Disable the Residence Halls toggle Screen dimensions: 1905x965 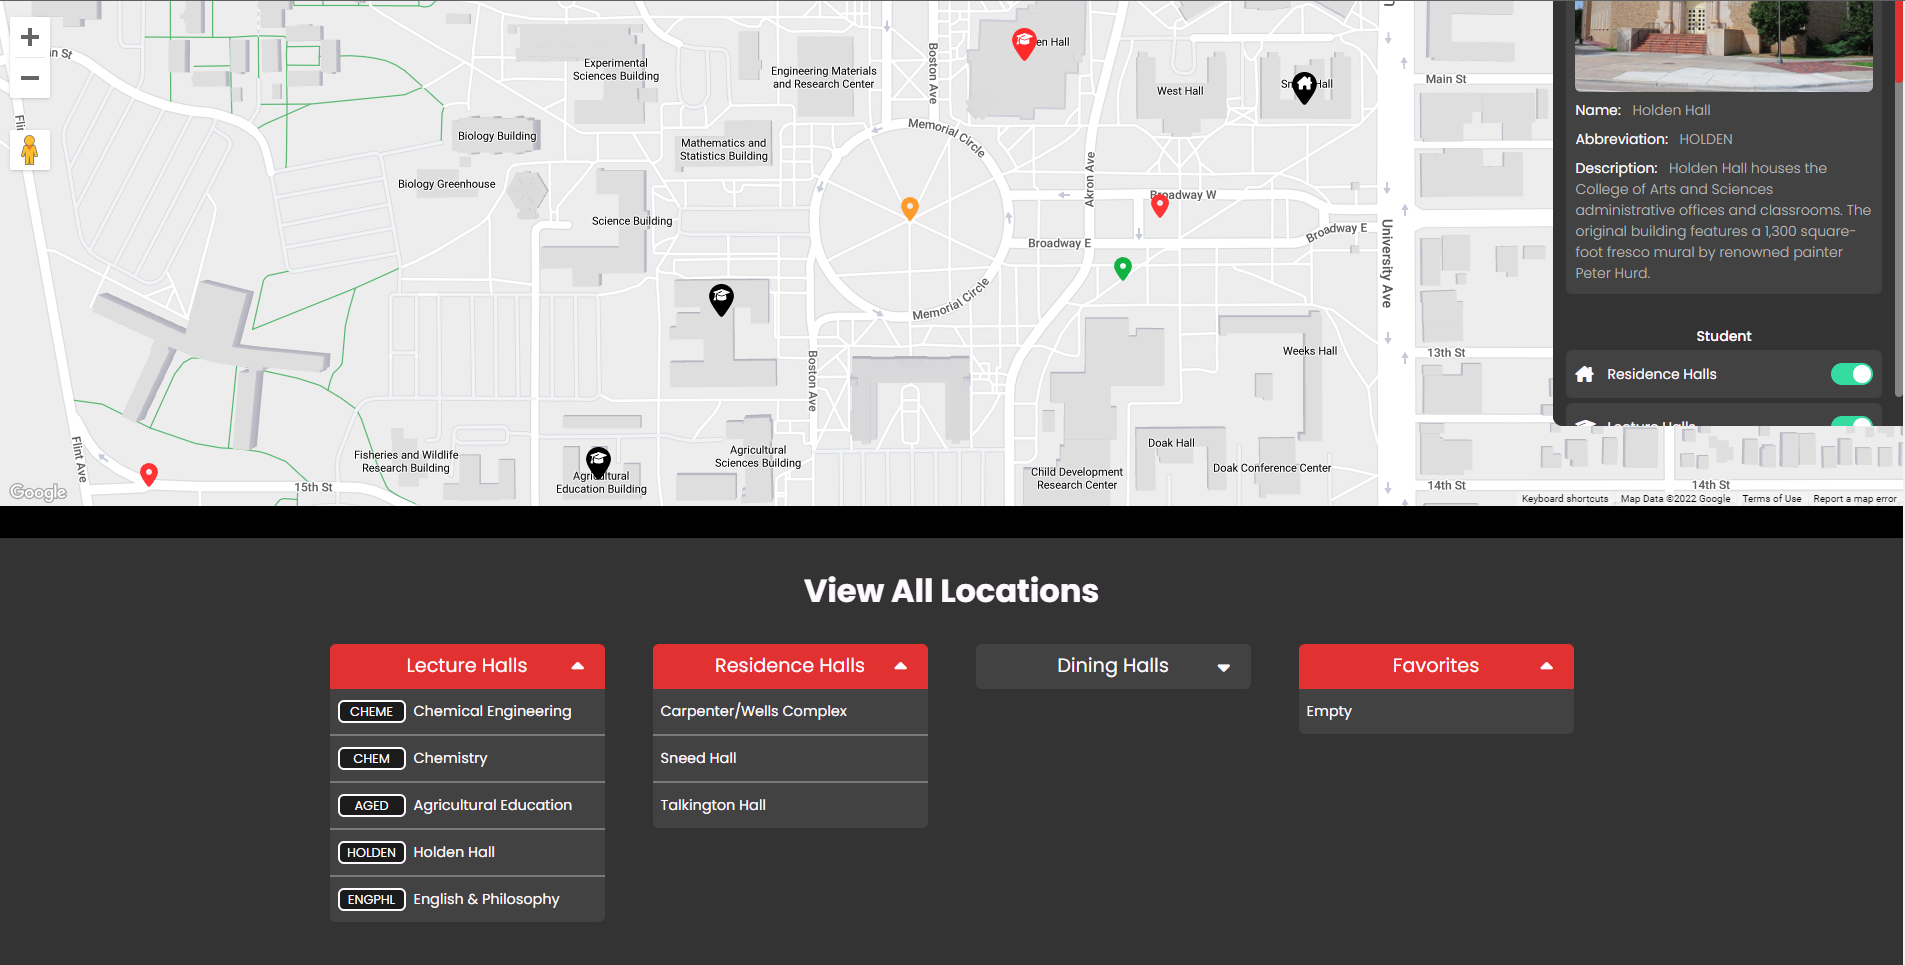point(1850,374)
